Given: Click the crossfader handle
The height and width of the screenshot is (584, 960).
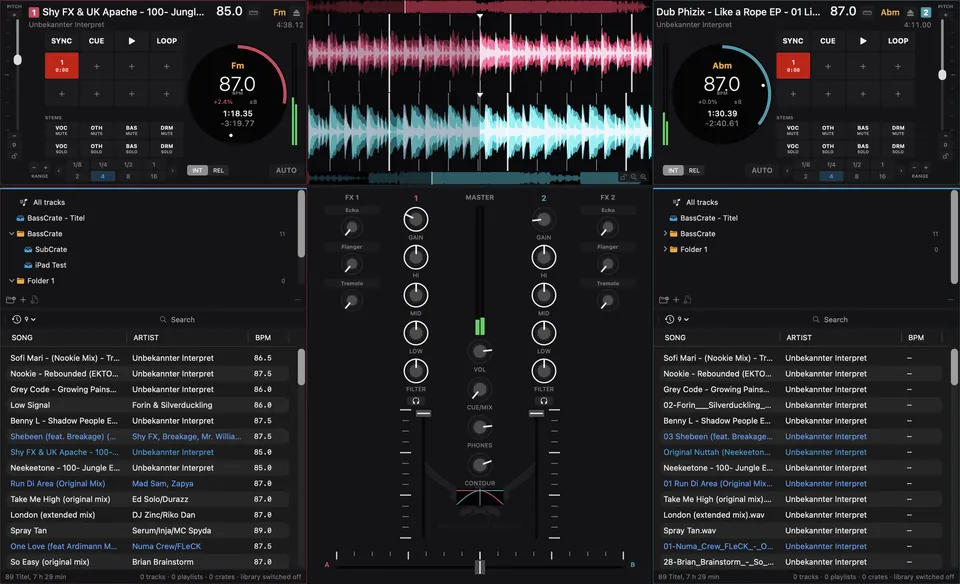Looking at the screenshot, I should 480,567.
